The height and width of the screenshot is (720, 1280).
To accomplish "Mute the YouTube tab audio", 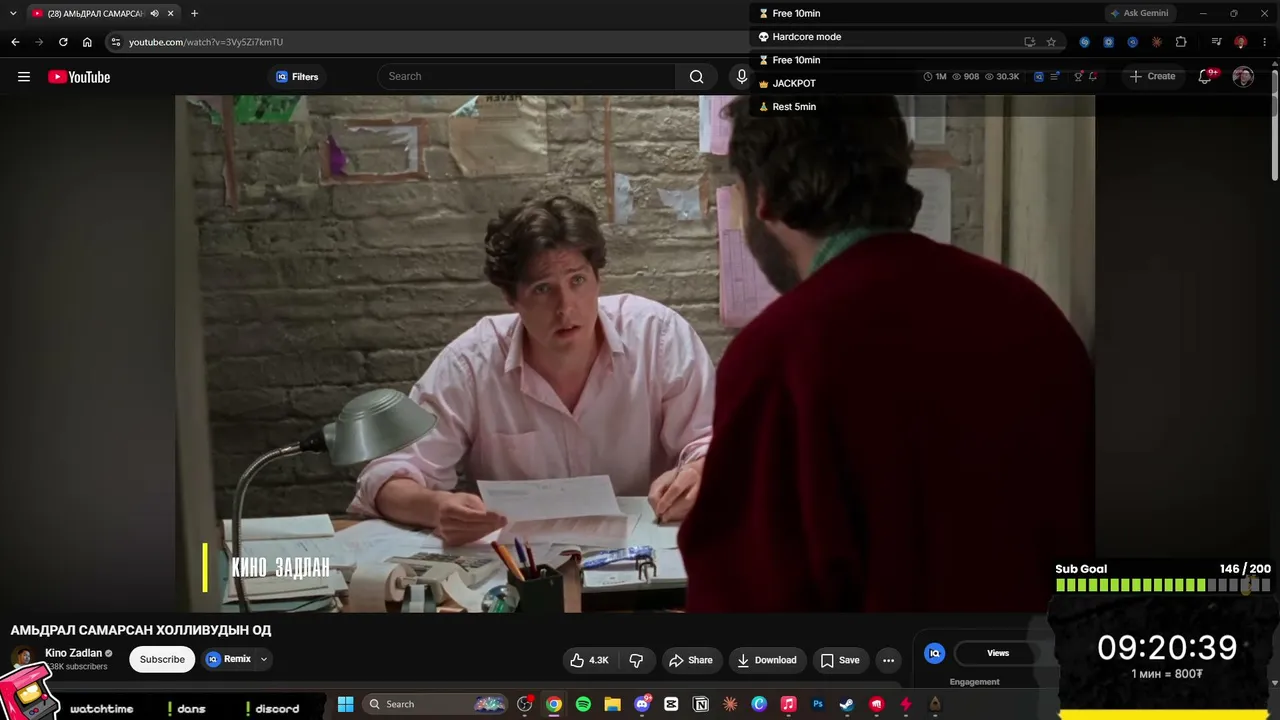I will 154,13.
